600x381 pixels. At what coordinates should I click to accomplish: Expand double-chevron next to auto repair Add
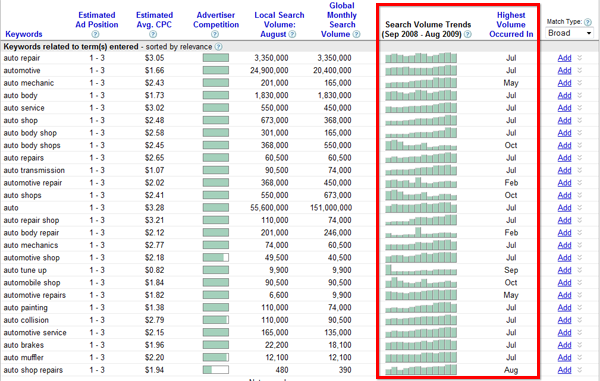tap(580, 58)
